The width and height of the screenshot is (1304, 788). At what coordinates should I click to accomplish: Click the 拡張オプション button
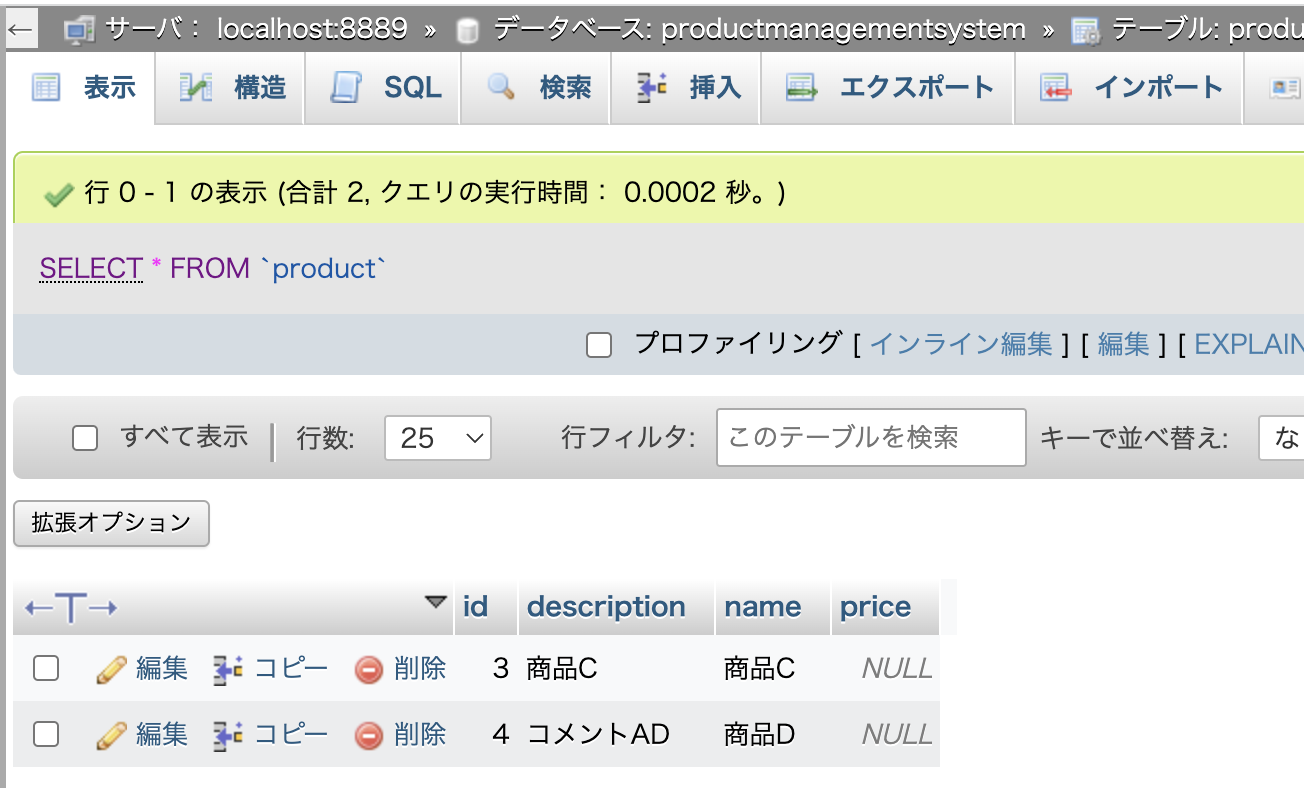pos(110,523)
